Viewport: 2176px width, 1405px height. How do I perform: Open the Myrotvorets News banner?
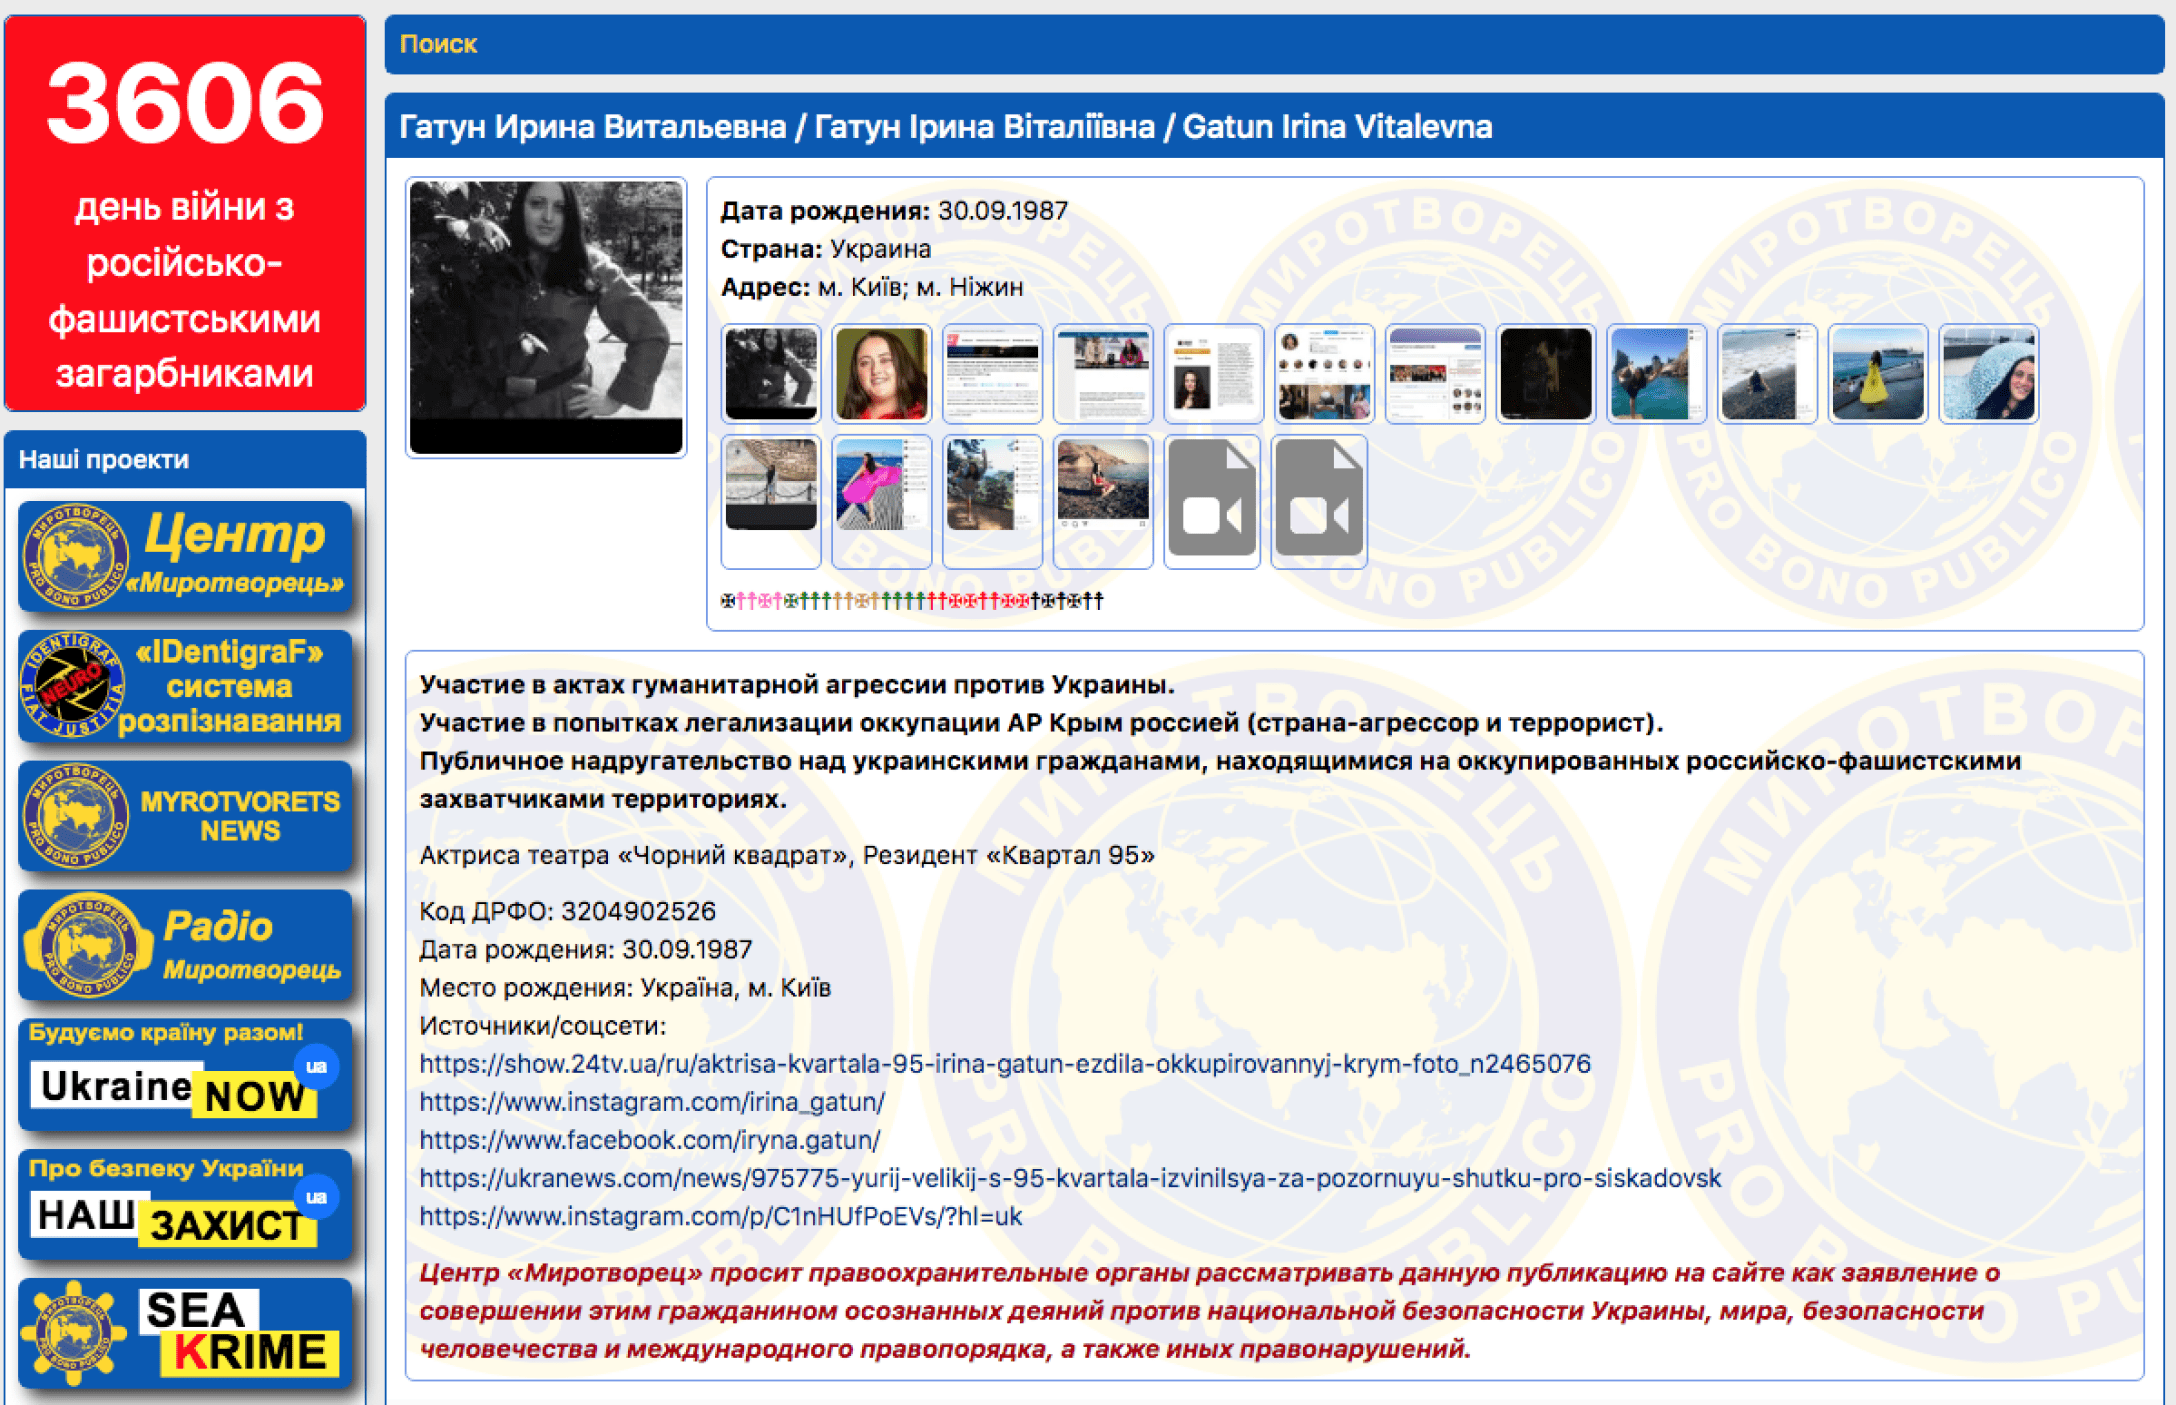point(185,816)
